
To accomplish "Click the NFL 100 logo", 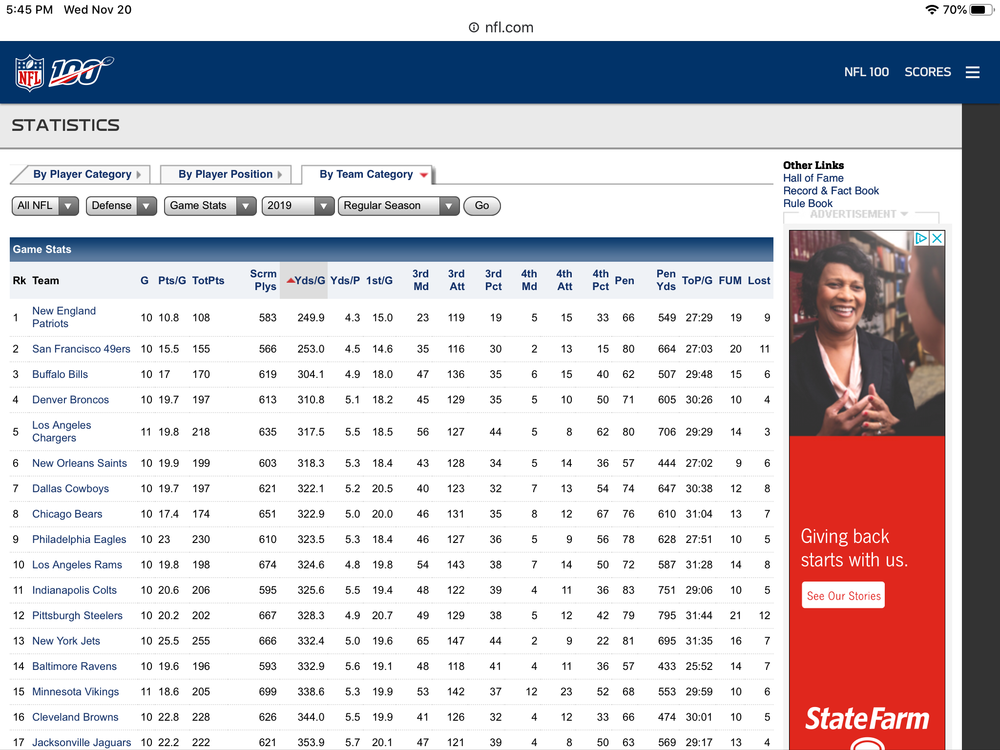I will (64, 73).
